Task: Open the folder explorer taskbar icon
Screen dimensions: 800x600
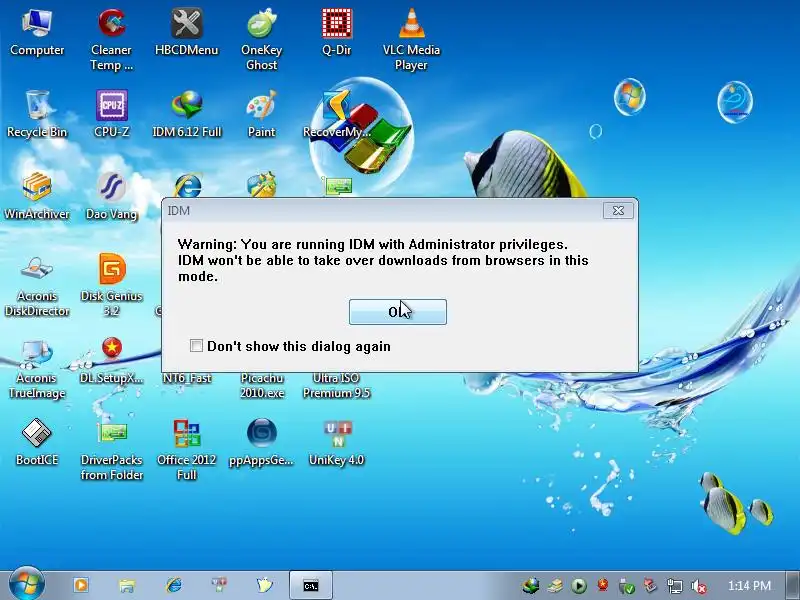Action: click(x=127, y=585)
